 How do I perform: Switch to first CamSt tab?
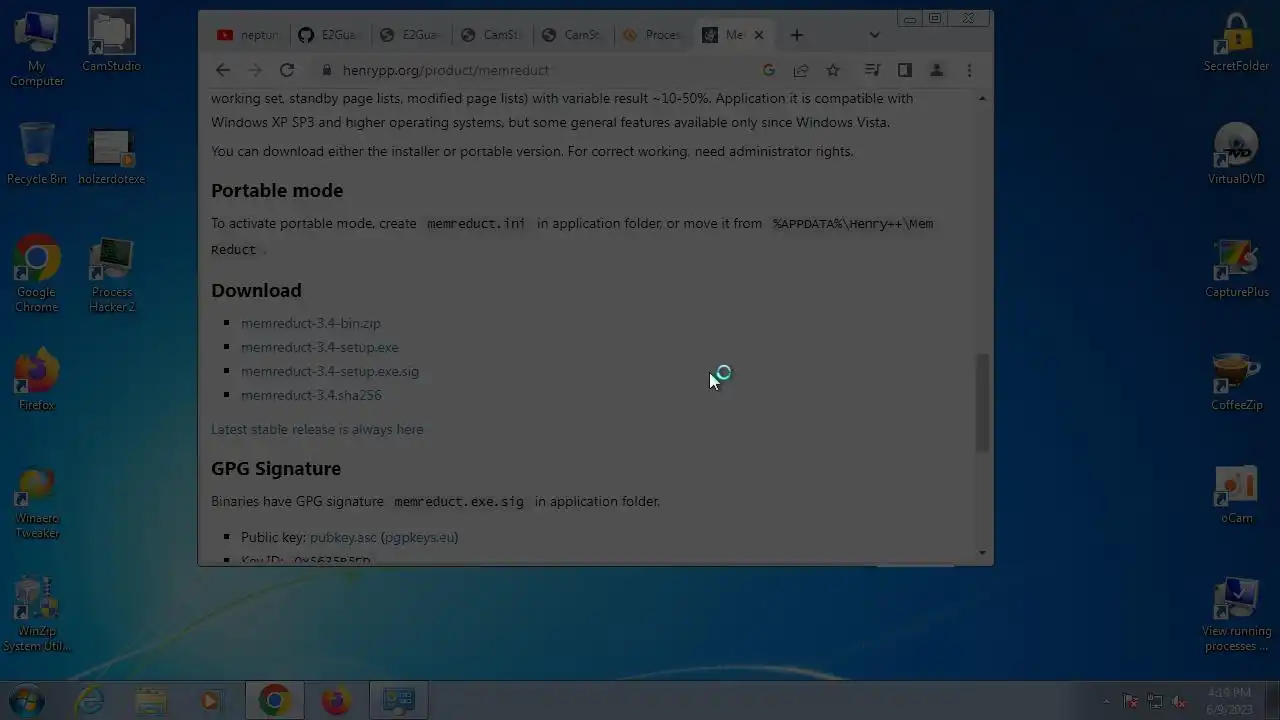(490, 35)
